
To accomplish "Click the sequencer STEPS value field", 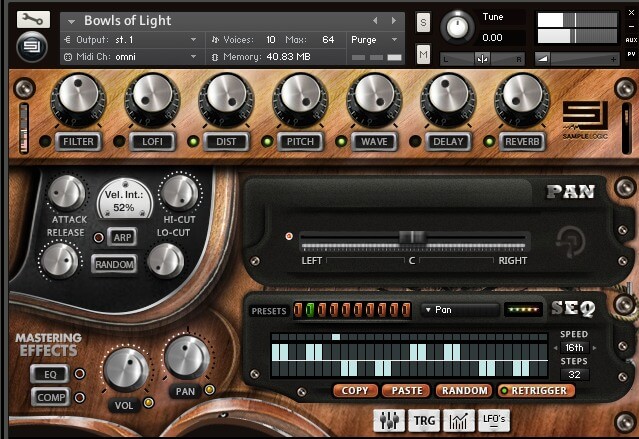I will 574,375.
